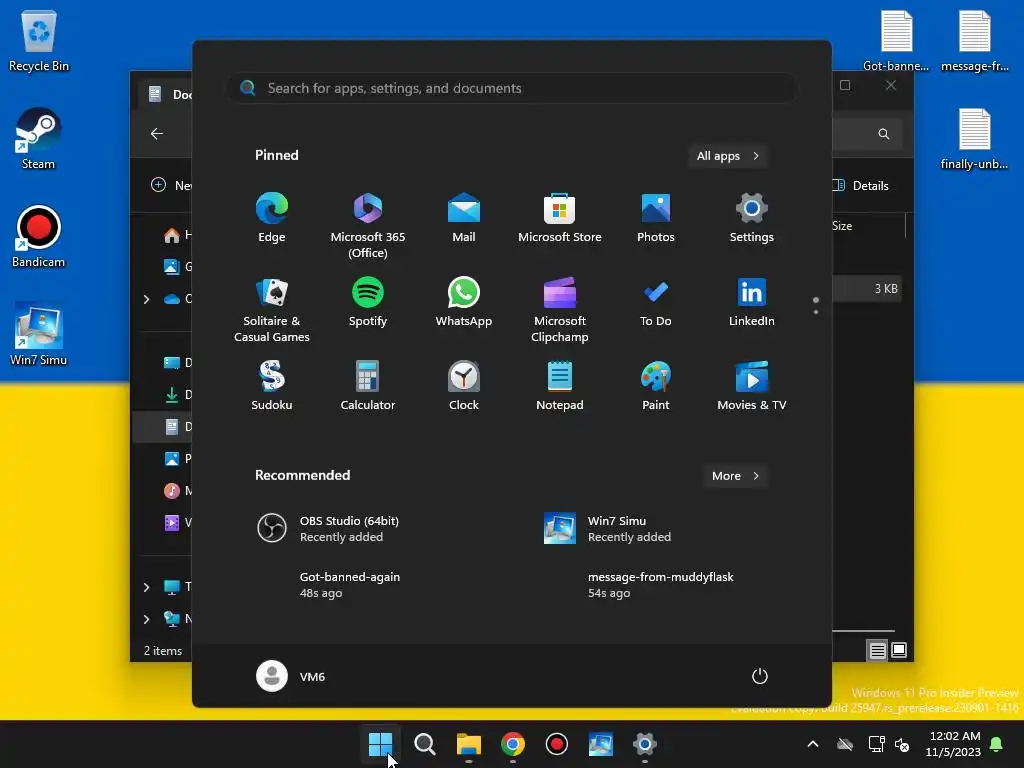Open the To Do app
1024x768 pixels.
click(656, 302)
